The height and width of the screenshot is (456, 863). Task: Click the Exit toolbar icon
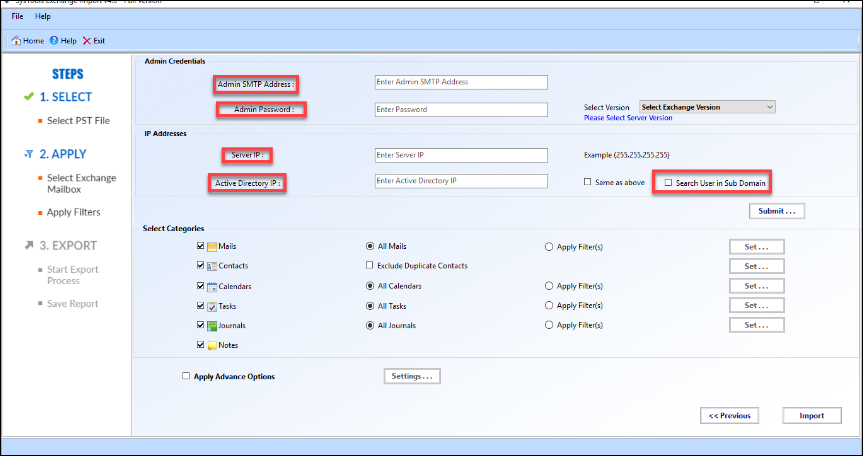coord(86,41)
